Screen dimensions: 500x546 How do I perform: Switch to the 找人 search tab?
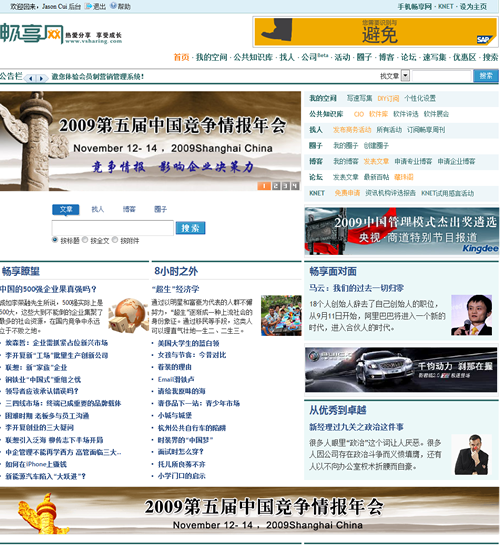point(97,209)
